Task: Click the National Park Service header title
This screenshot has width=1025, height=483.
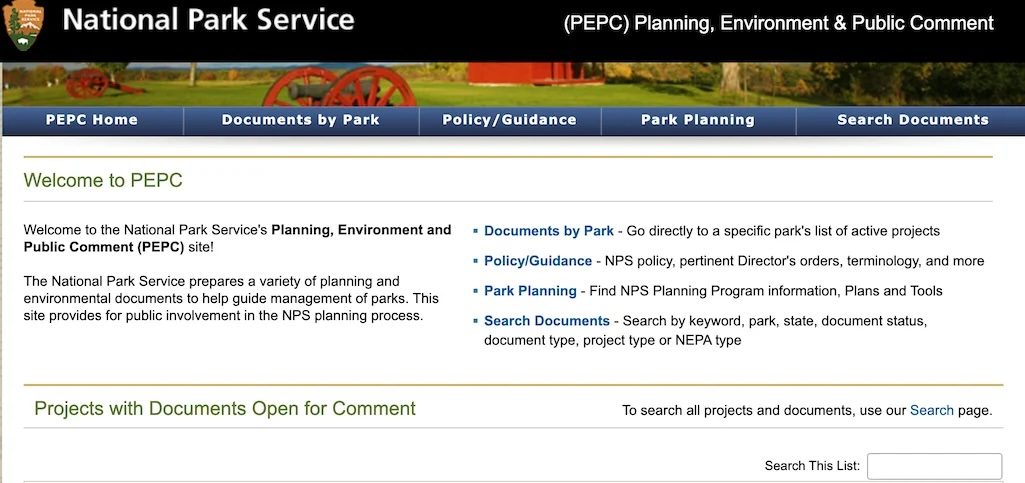Action: 208,20
